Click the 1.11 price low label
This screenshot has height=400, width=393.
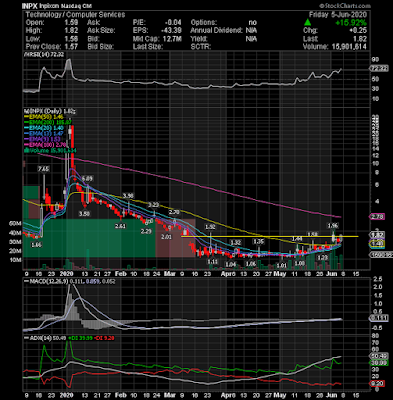pyautogui.click(x=212, y=262)
